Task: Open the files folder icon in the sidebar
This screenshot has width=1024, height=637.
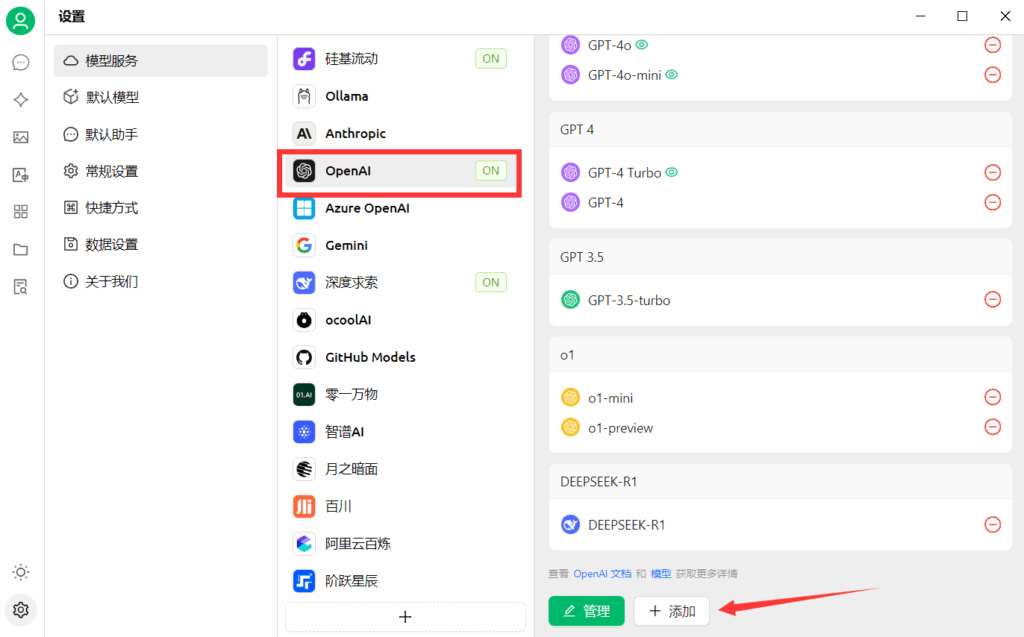Action: (x=21, y=249)
